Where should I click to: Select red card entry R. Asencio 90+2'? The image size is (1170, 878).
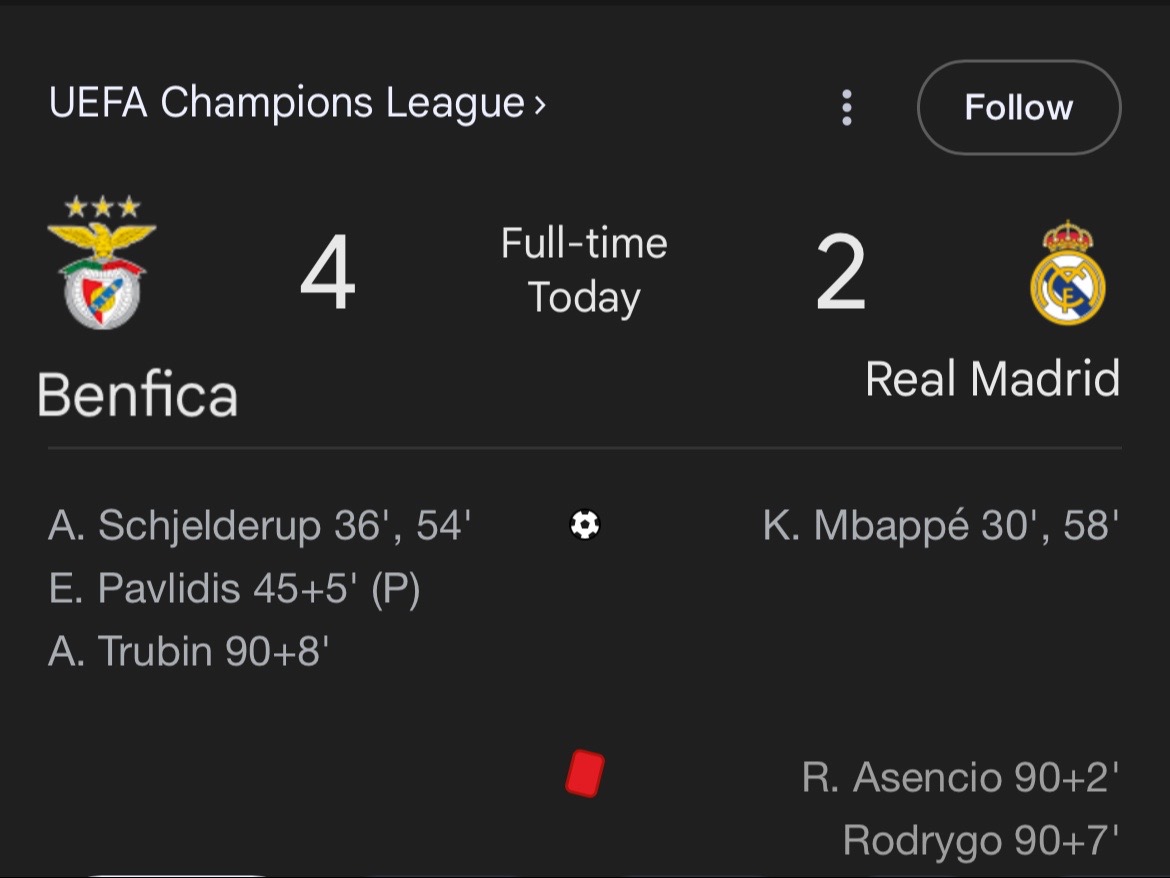tap(960, 777)
